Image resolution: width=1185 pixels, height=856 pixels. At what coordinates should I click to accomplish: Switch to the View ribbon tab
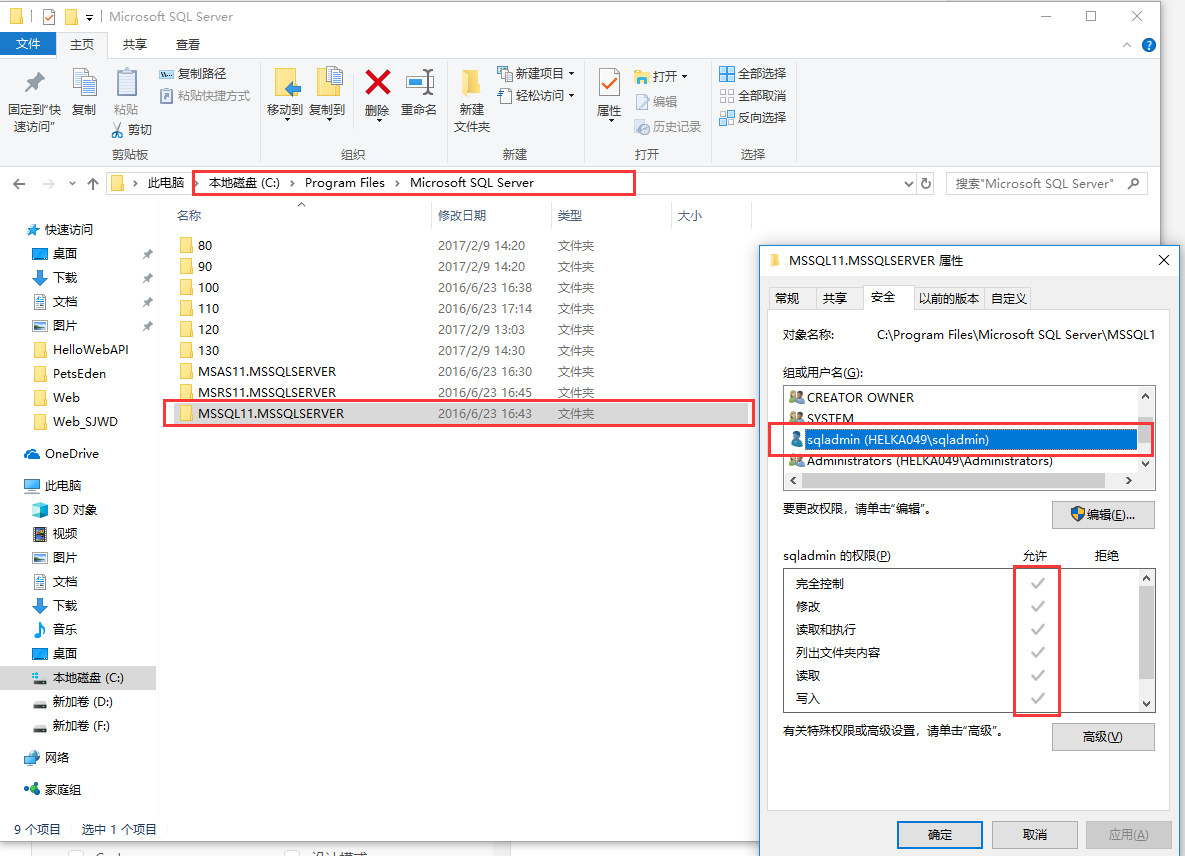(x=187, y=45)
